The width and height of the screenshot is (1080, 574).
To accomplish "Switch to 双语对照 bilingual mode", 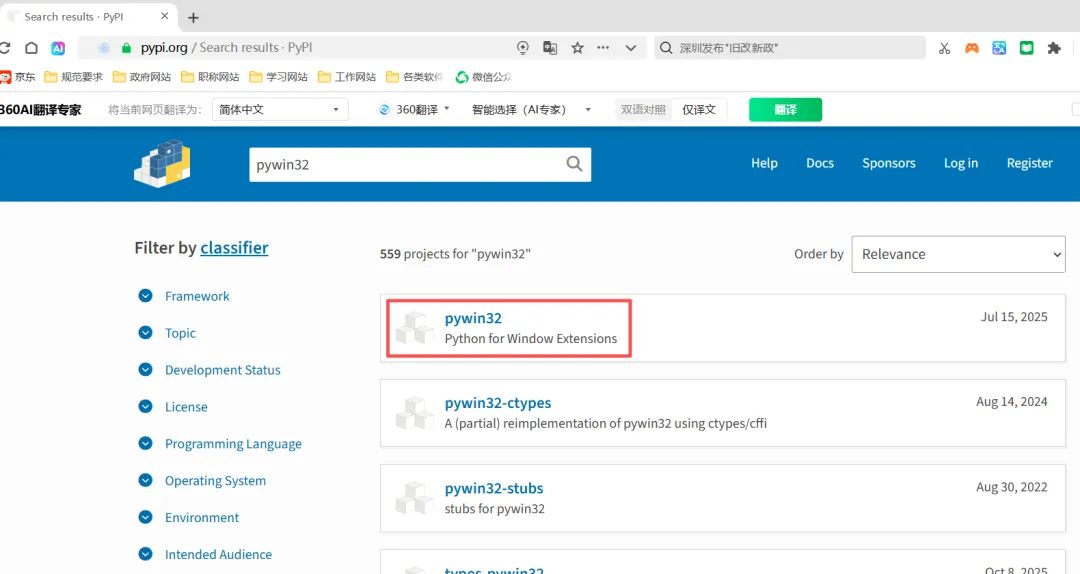I will click(x=643, y=110).
